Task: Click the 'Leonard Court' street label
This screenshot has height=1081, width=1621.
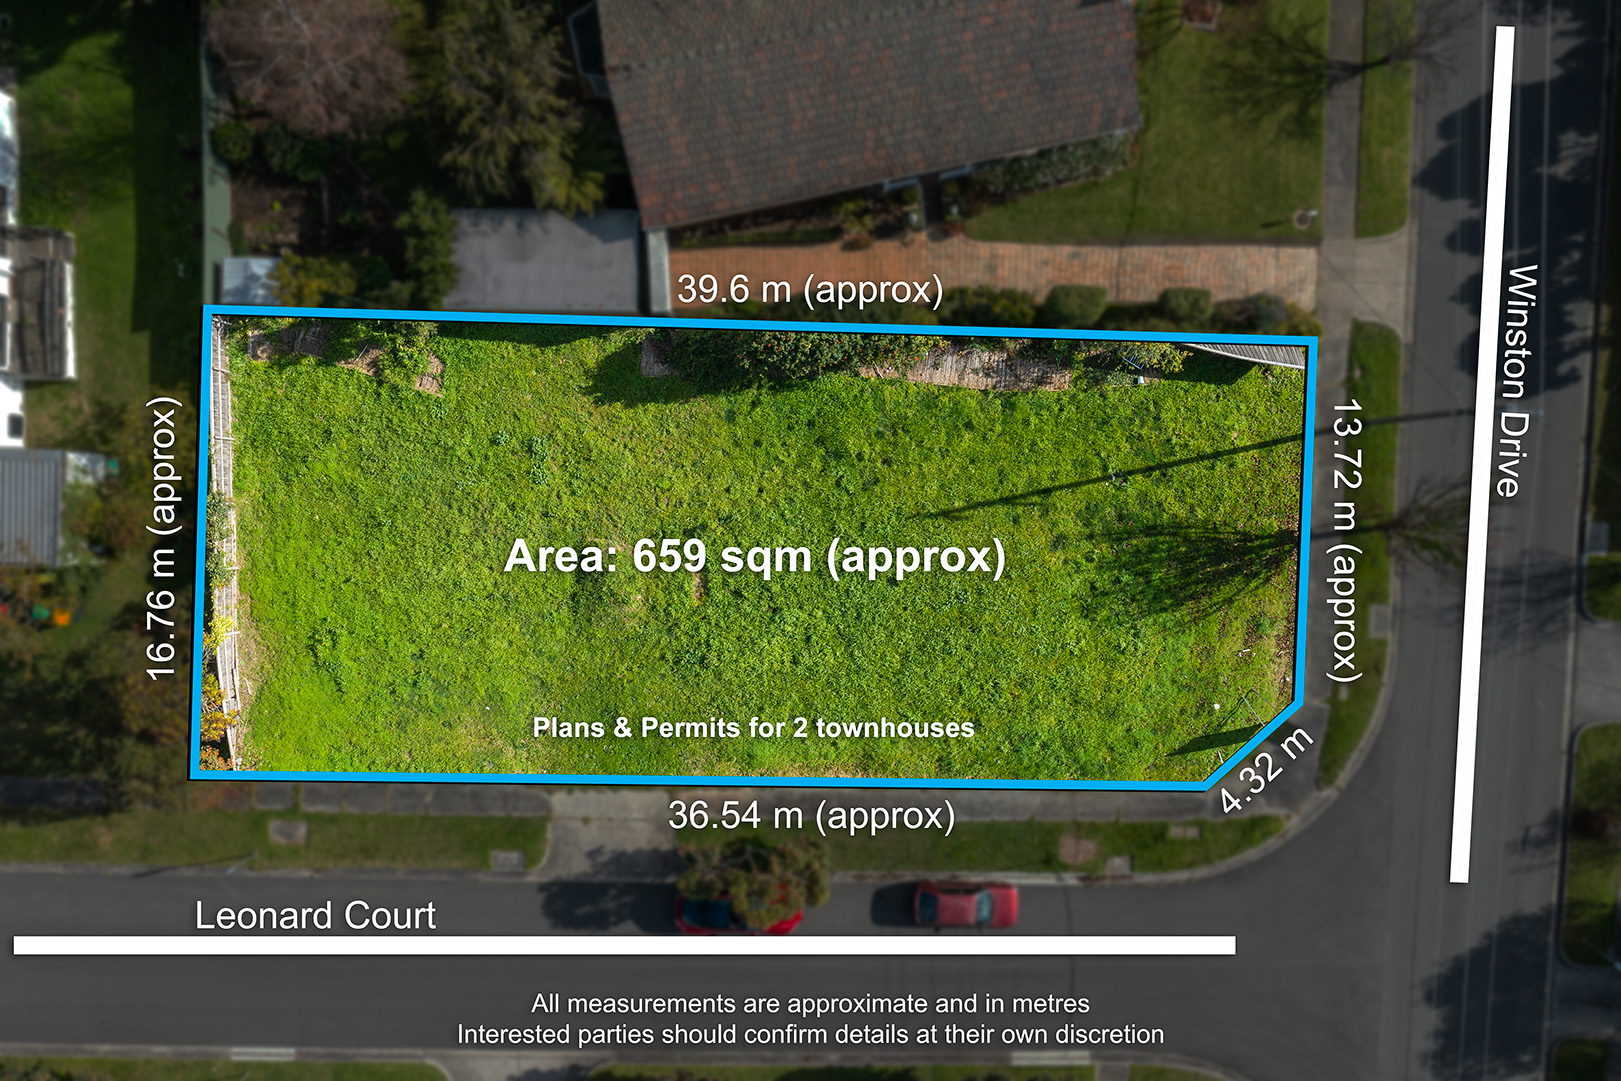Action: pos(315,916)
